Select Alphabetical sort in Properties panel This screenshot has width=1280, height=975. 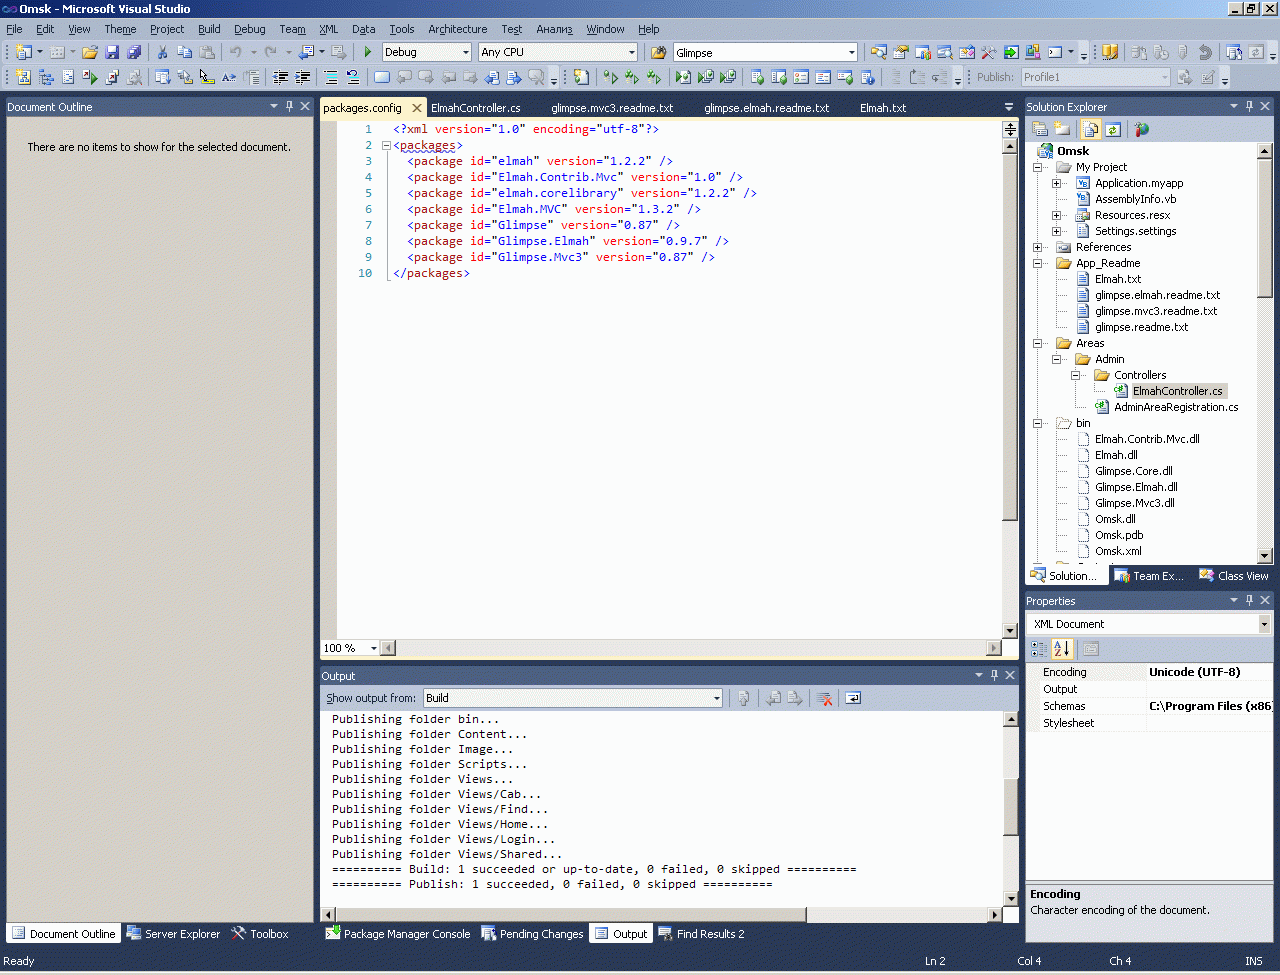pyautogui.click(x=1062, y=649)
